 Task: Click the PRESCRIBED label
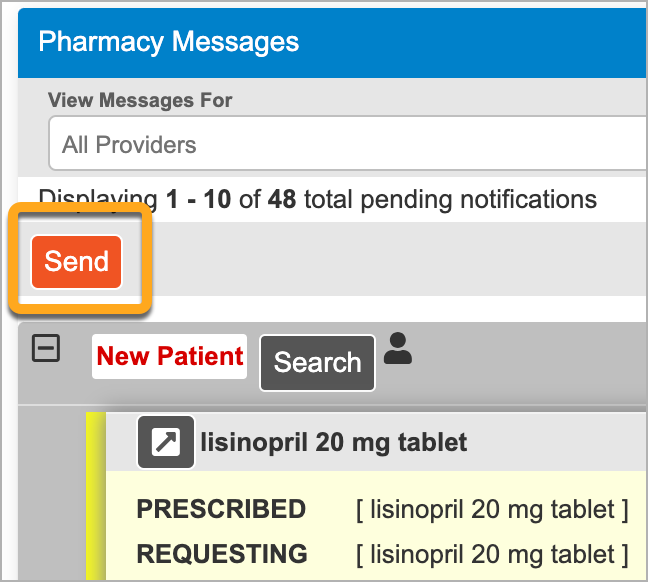[x=221, y=509]
